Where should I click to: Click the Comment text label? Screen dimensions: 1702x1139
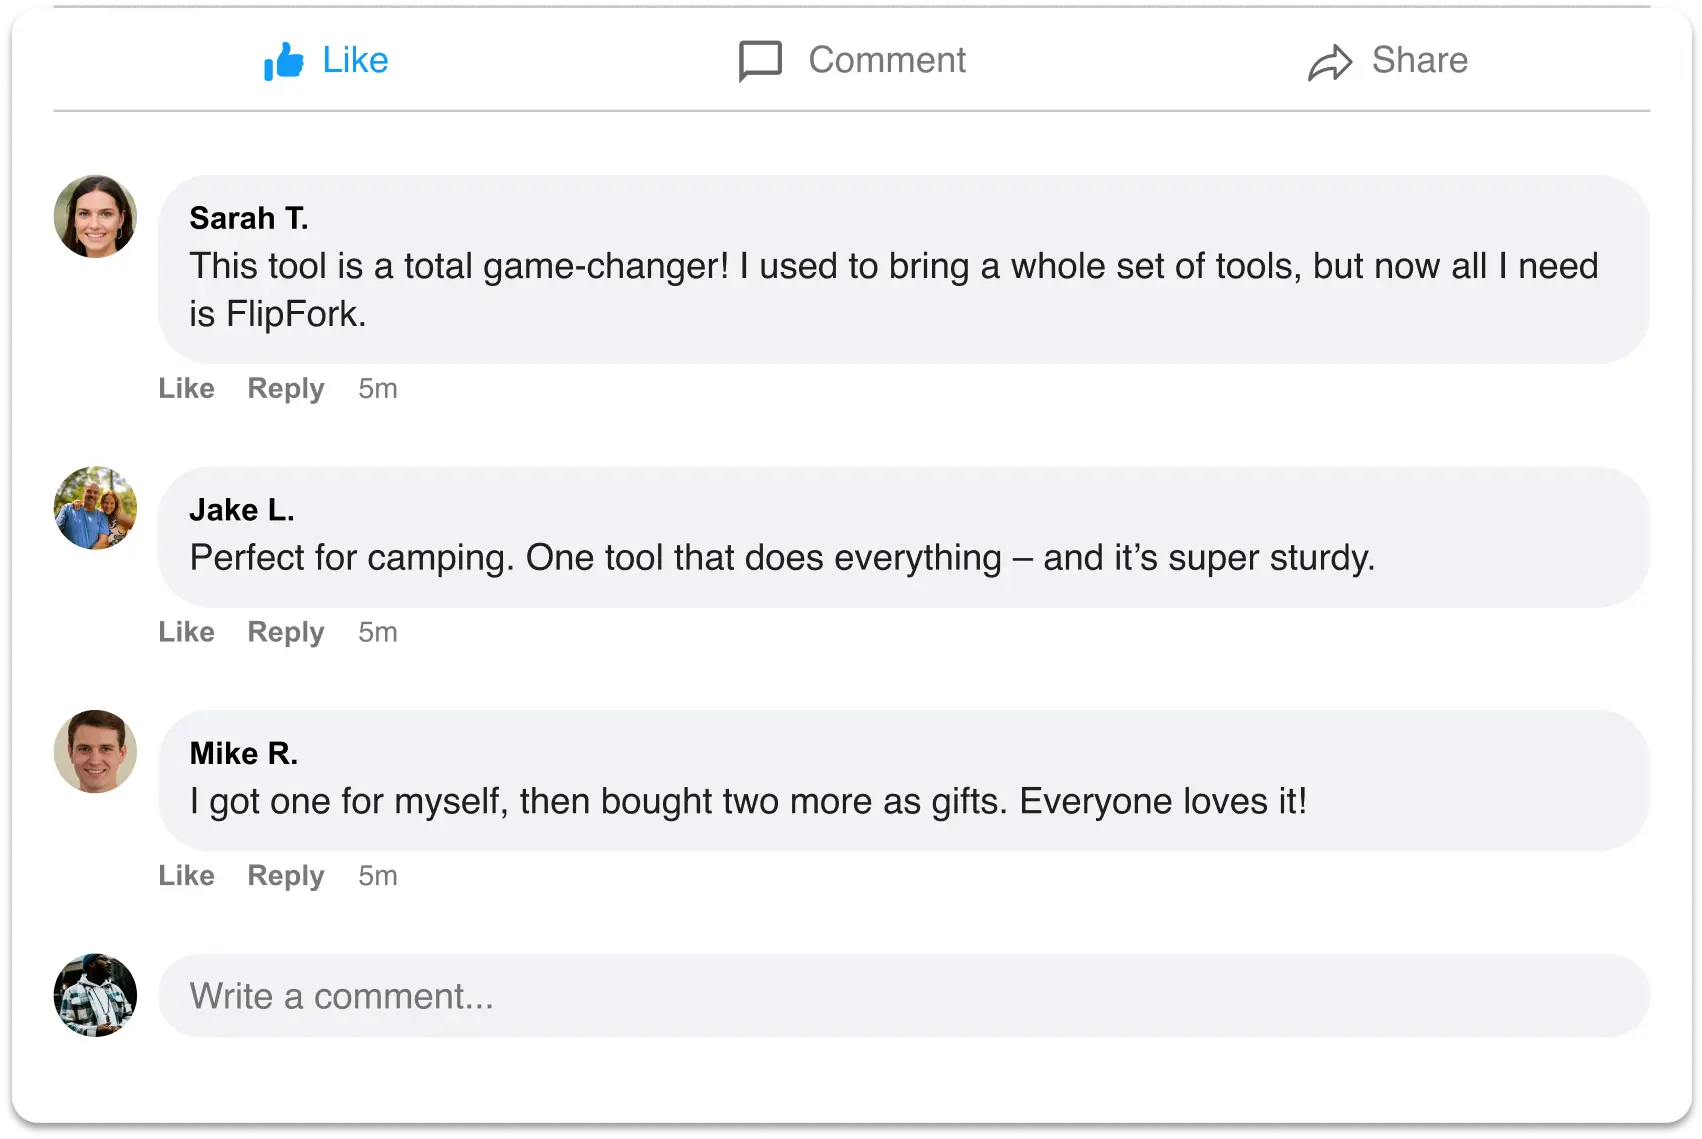(887, 60)
